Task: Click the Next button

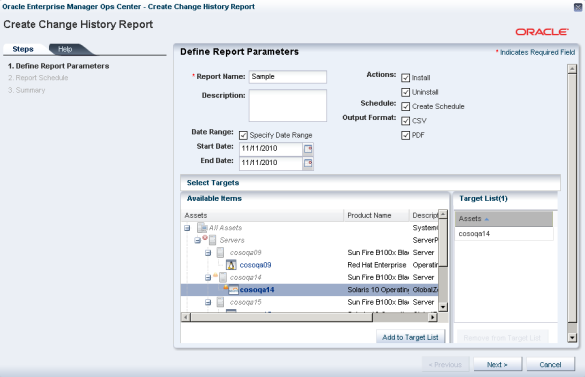Action: click(x=497, y=365)
